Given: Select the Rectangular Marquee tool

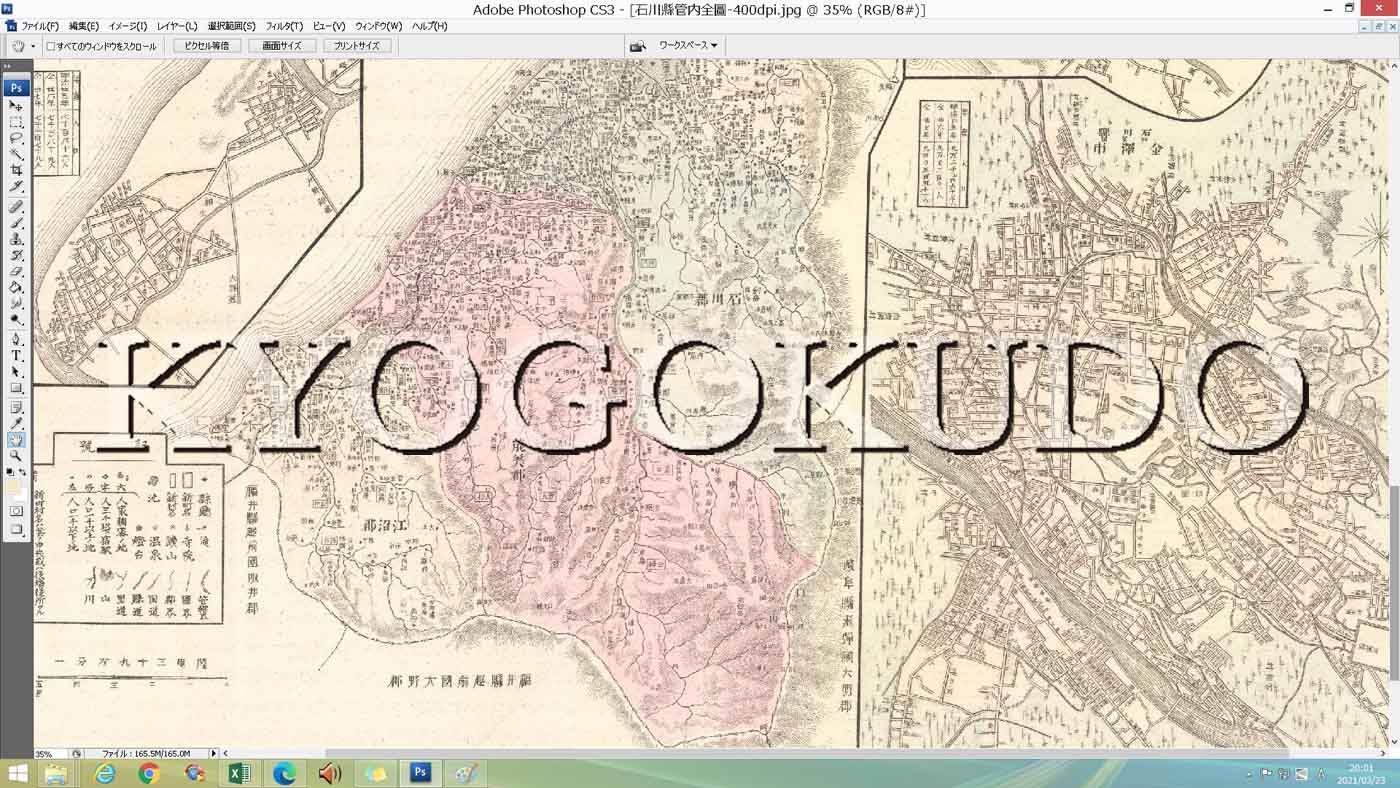Looking at the screenshot, I should 16,122.
